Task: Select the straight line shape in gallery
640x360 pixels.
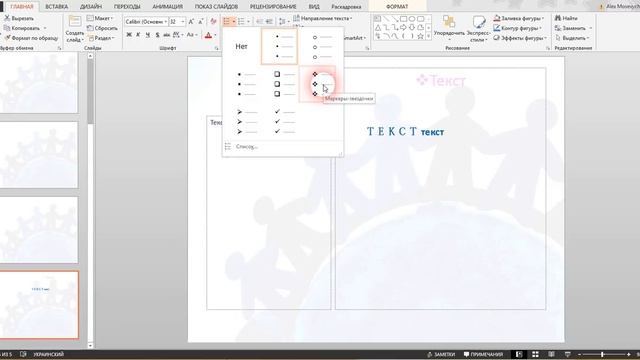Action: click(386, 19)
